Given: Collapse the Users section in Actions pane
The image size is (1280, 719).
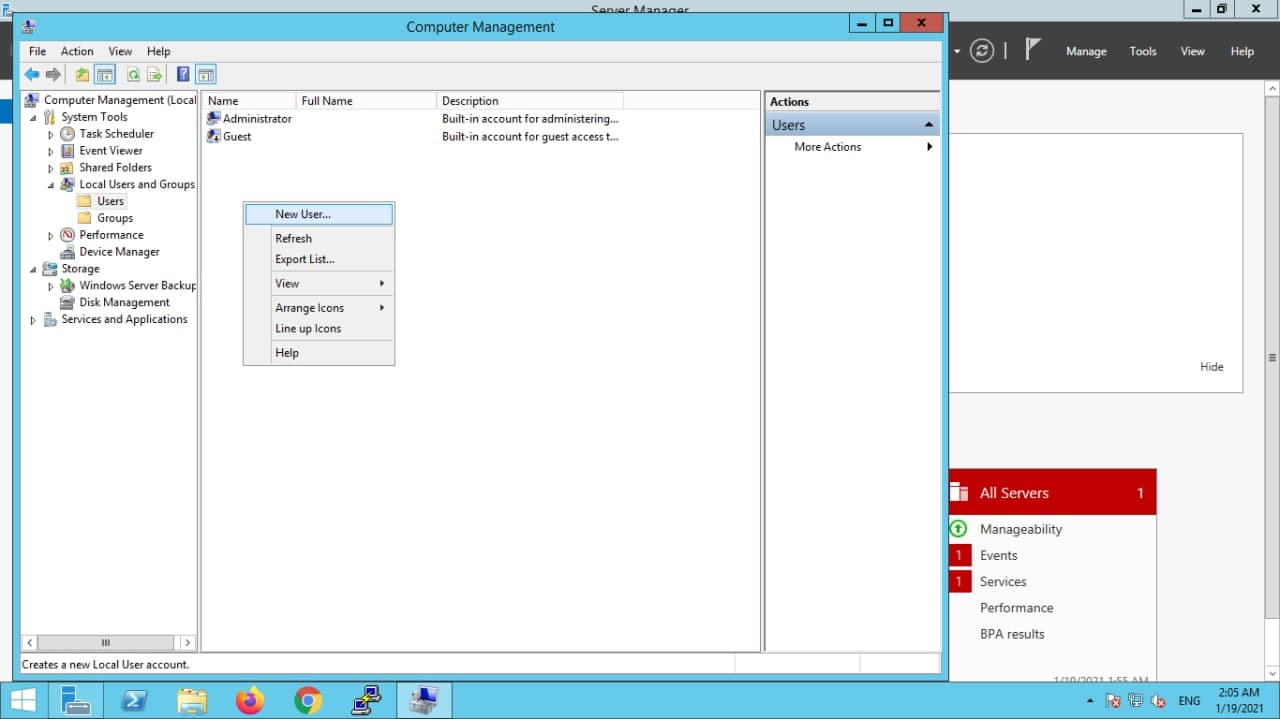Looking at the screenshot, I should [928, 125].
